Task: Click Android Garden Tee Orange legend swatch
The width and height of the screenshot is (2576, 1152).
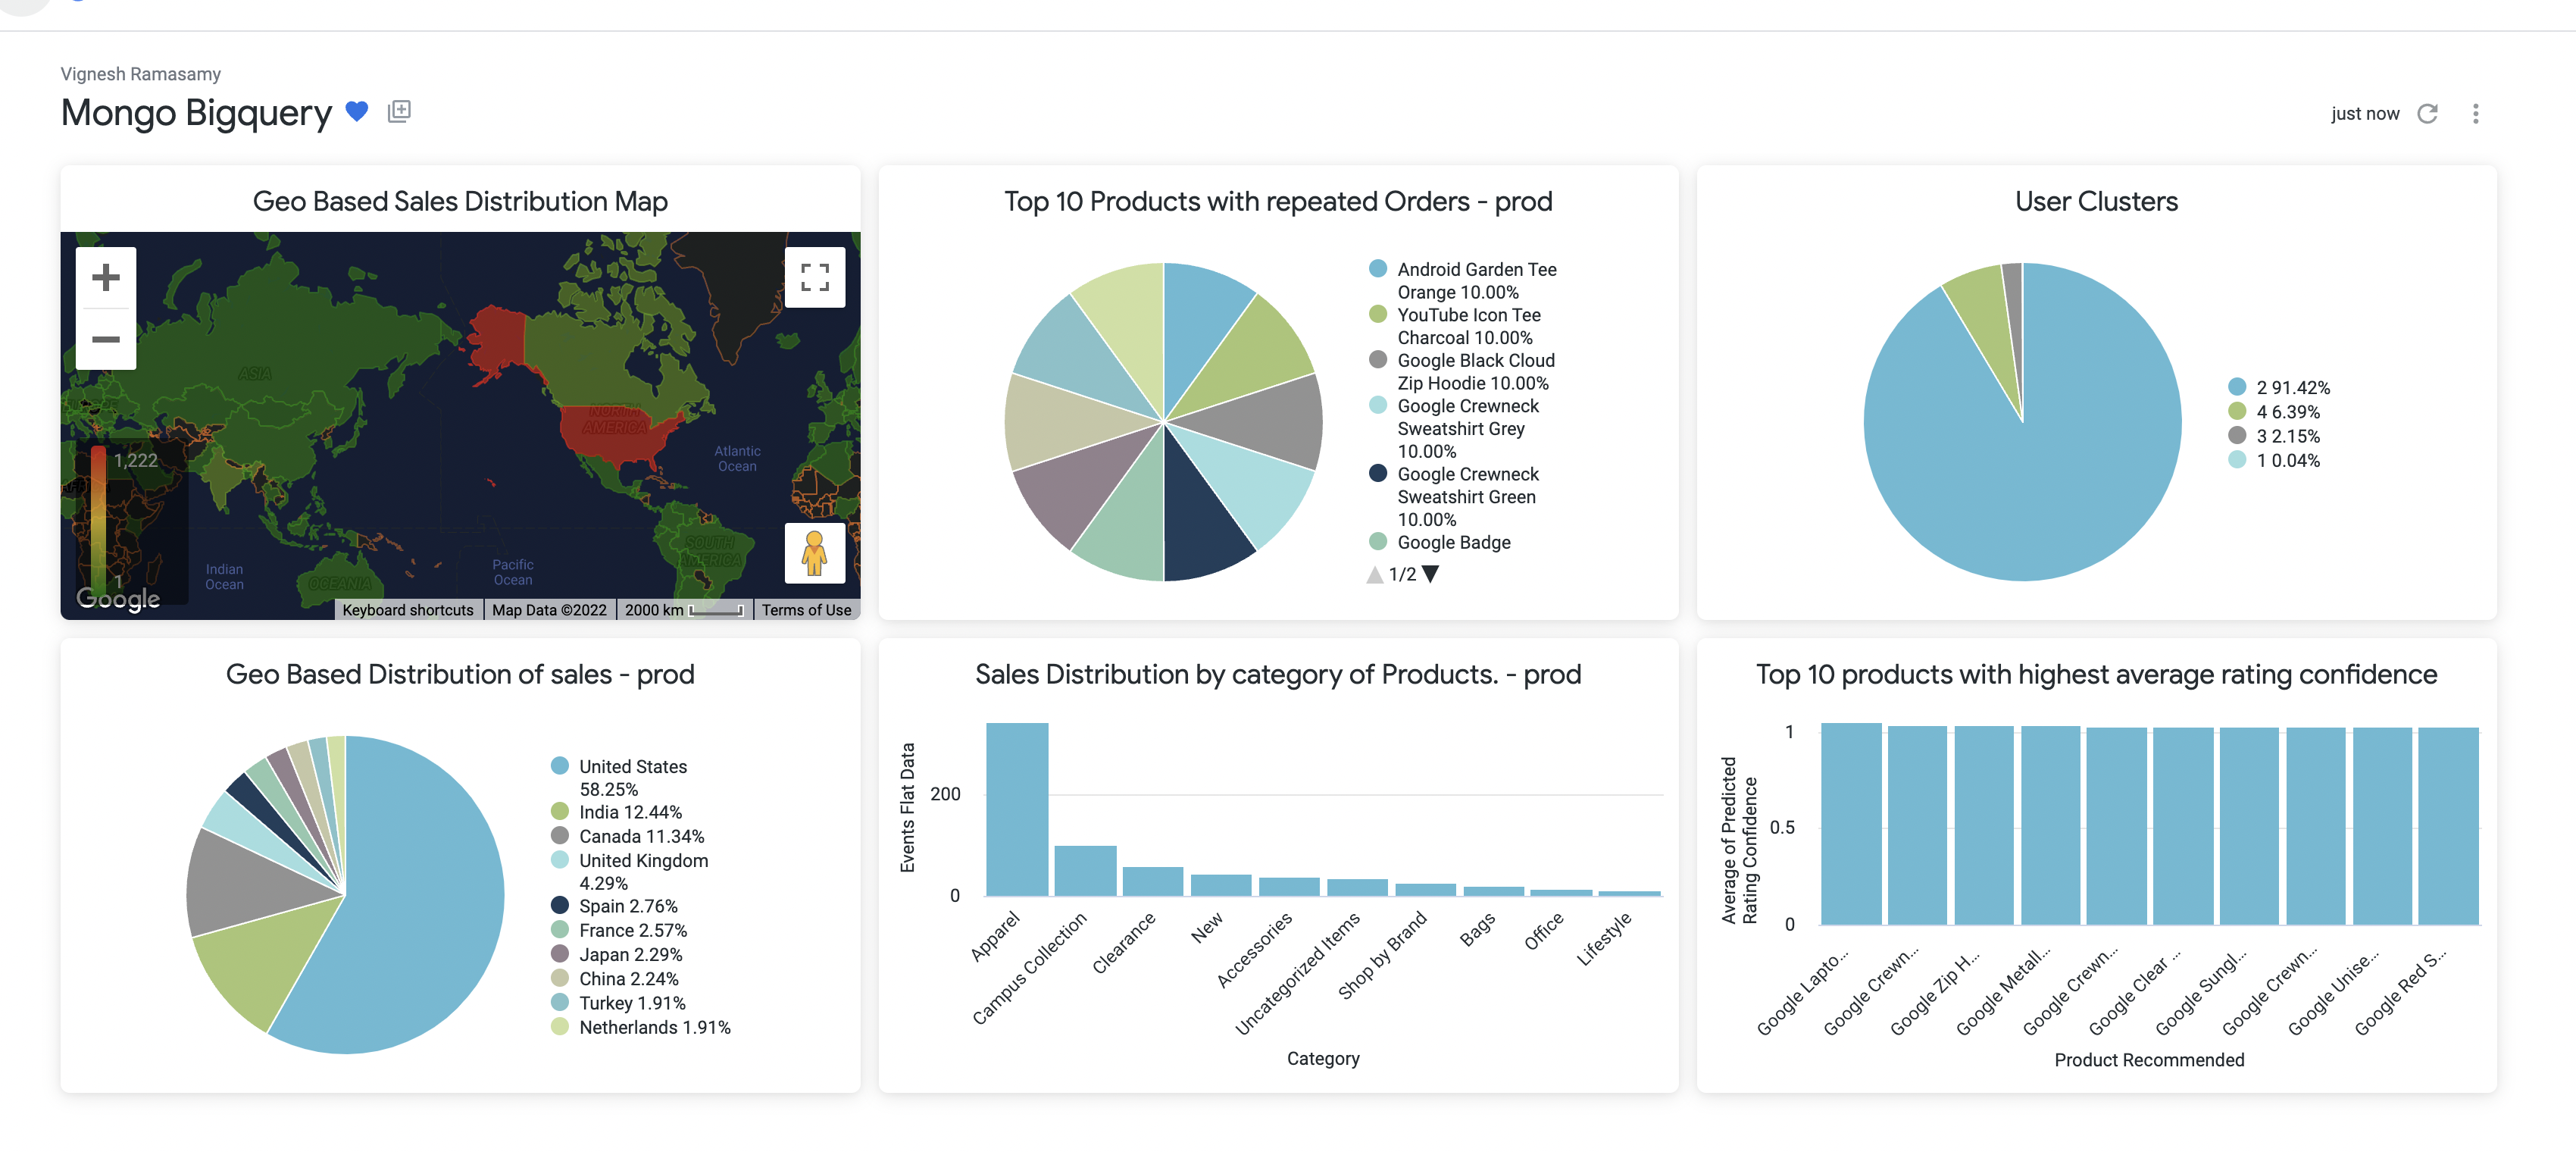Action: point(1377,269)
